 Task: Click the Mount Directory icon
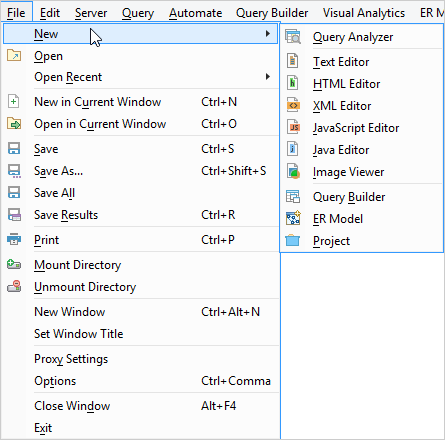[14, 265]
